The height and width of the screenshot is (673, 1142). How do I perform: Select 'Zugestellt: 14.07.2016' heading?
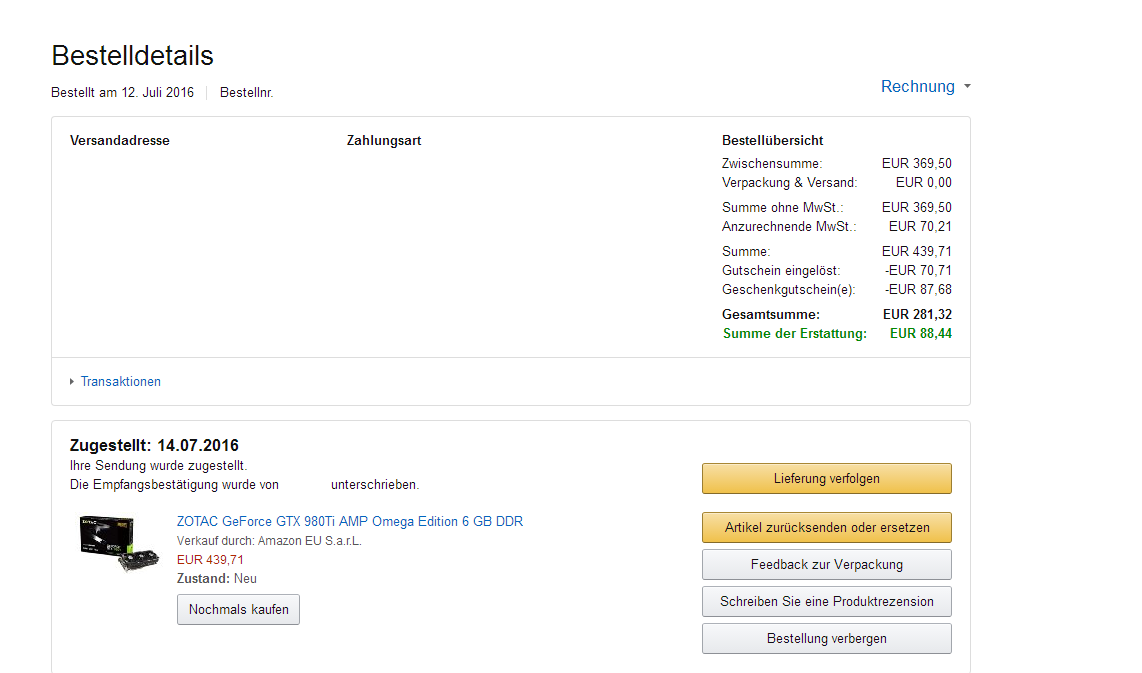(x=154, y=446)
